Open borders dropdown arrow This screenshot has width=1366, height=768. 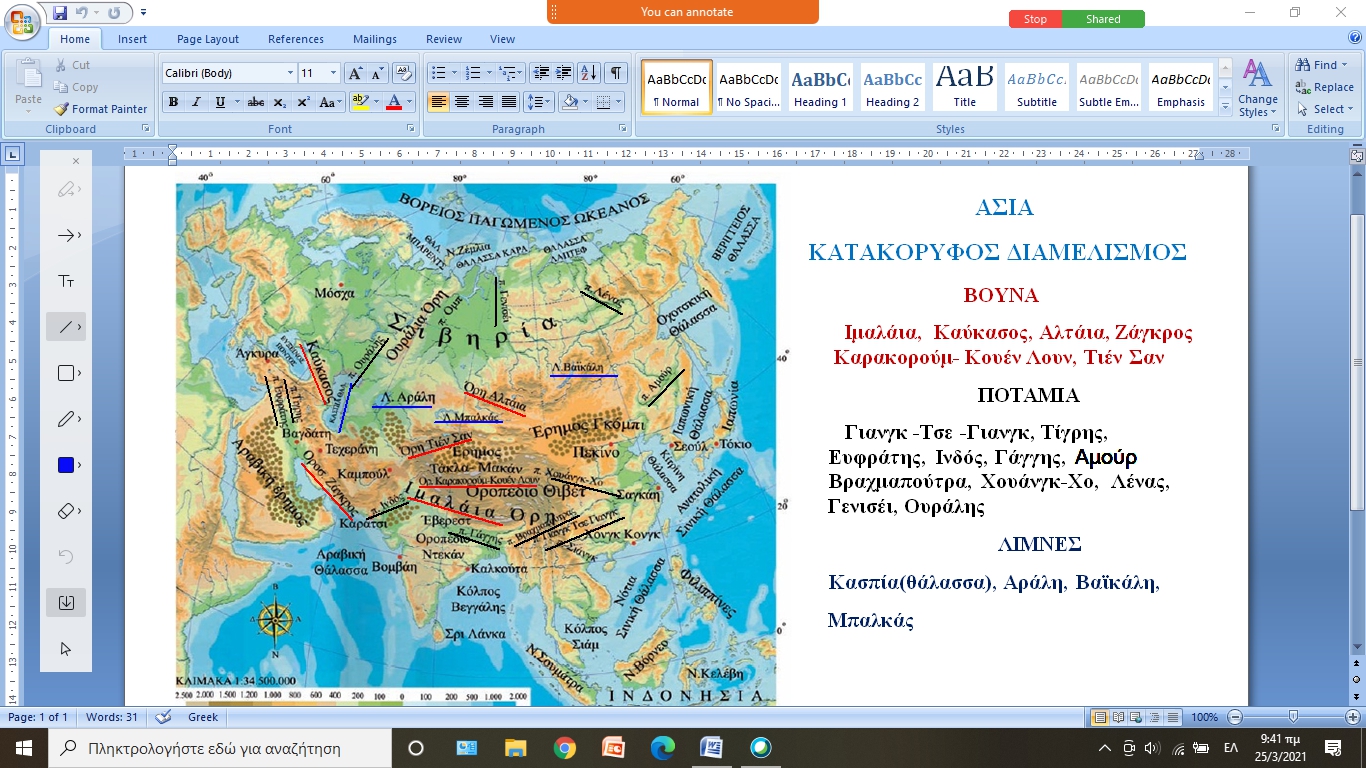click(x=619, y=102)
